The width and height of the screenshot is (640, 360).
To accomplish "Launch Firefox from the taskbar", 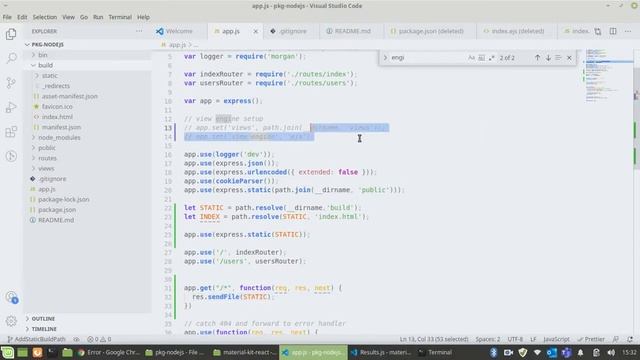I will click(x=37, y=352).
